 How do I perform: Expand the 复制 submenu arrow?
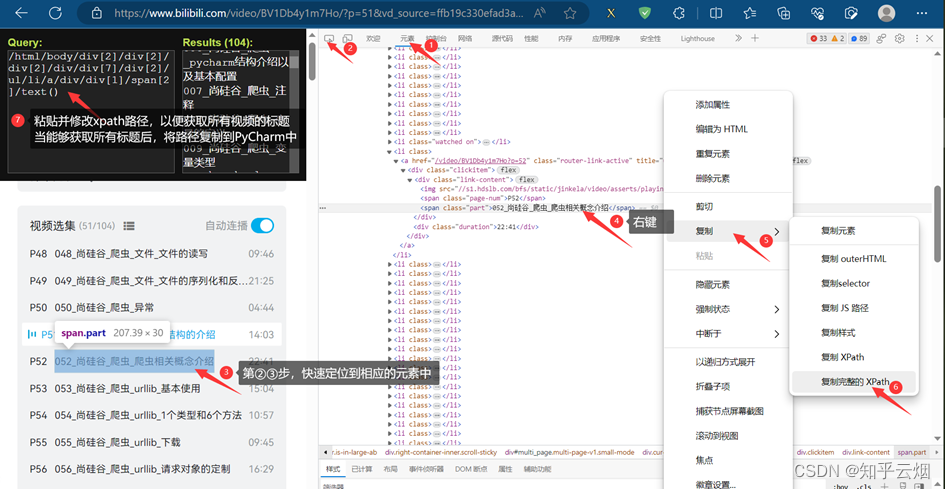777,232
